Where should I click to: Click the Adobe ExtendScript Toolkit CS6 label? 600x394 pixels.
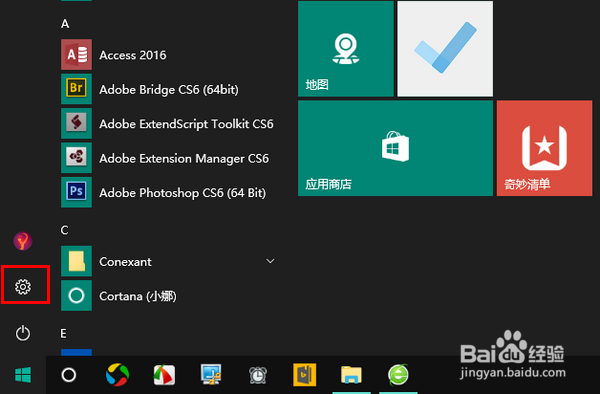186,124
